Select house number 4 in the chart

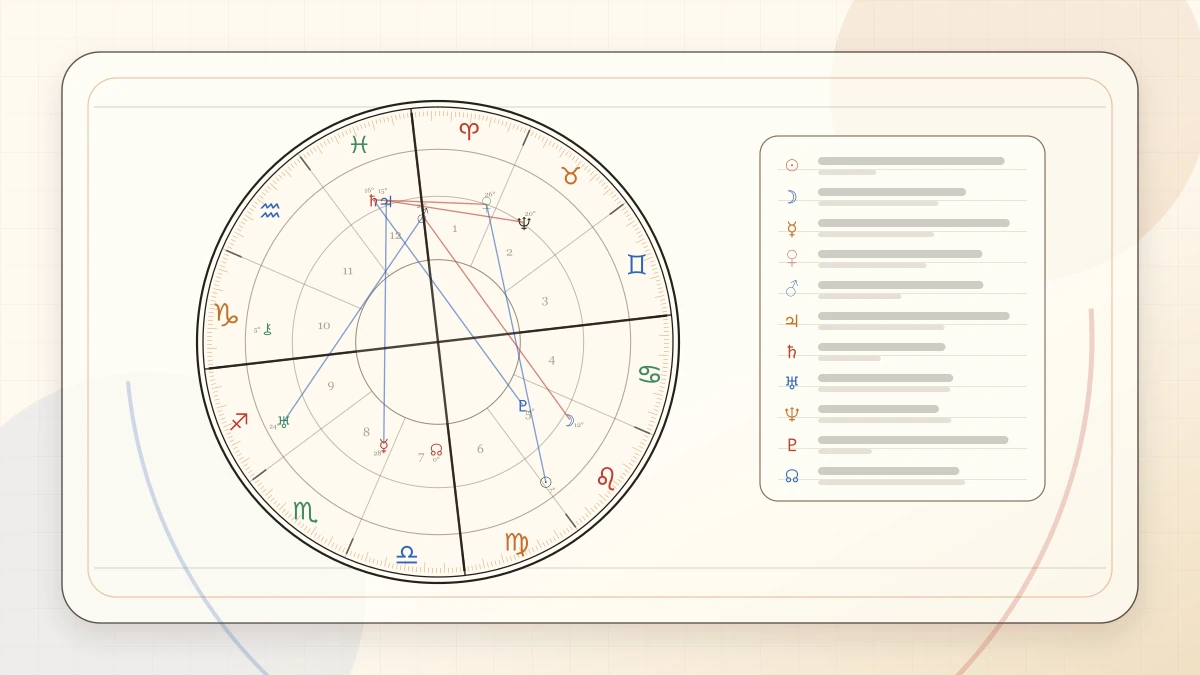[552, 361]
